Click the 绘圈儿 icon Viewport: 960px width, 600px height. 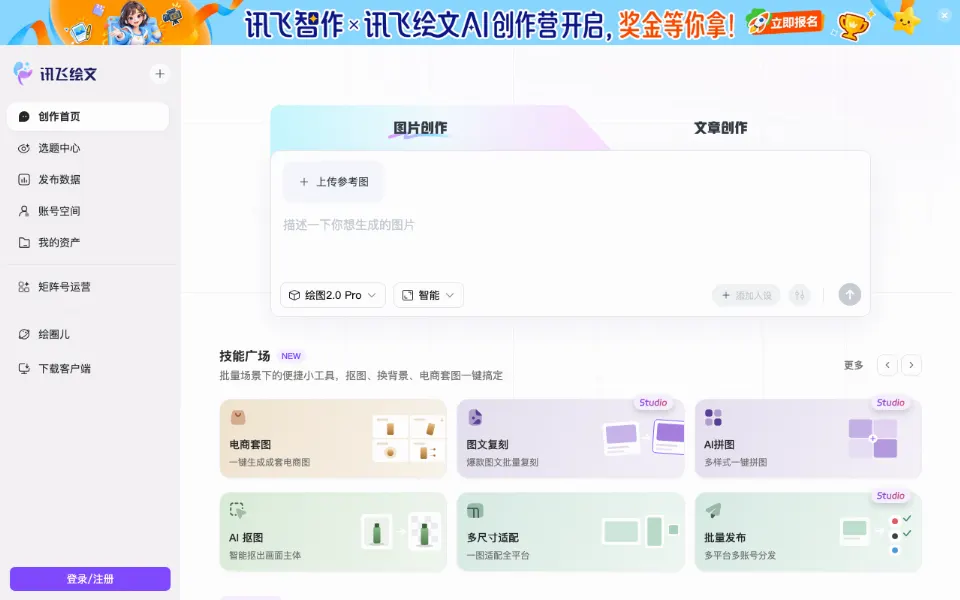click(24, 334)
